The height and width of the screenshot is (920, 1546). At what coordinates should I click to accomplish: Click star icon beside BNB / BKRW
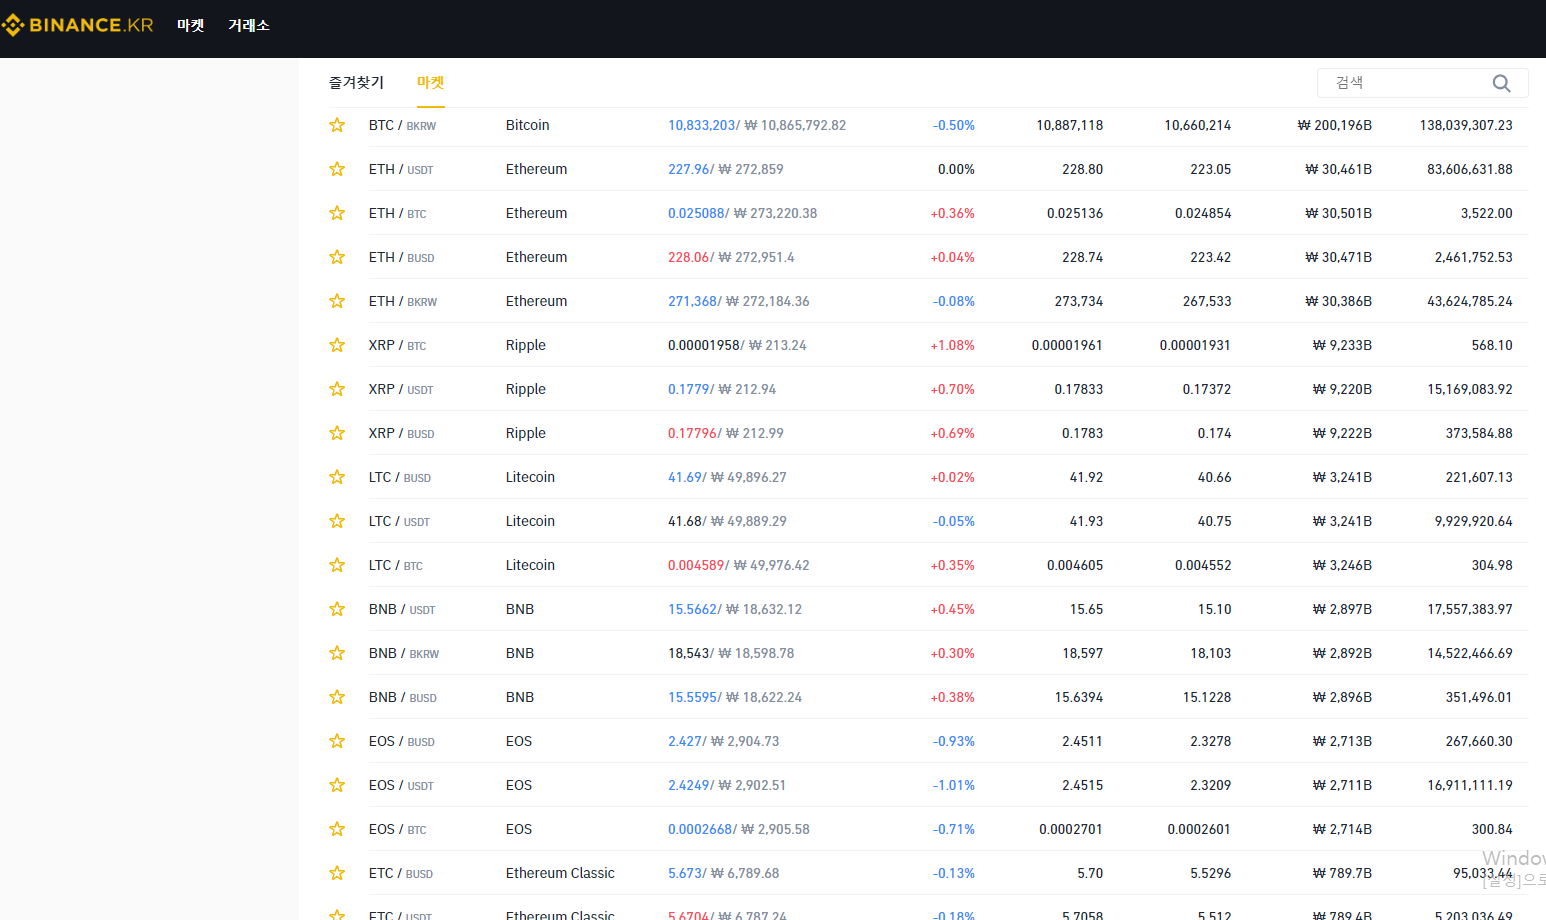tap(337, 653)
